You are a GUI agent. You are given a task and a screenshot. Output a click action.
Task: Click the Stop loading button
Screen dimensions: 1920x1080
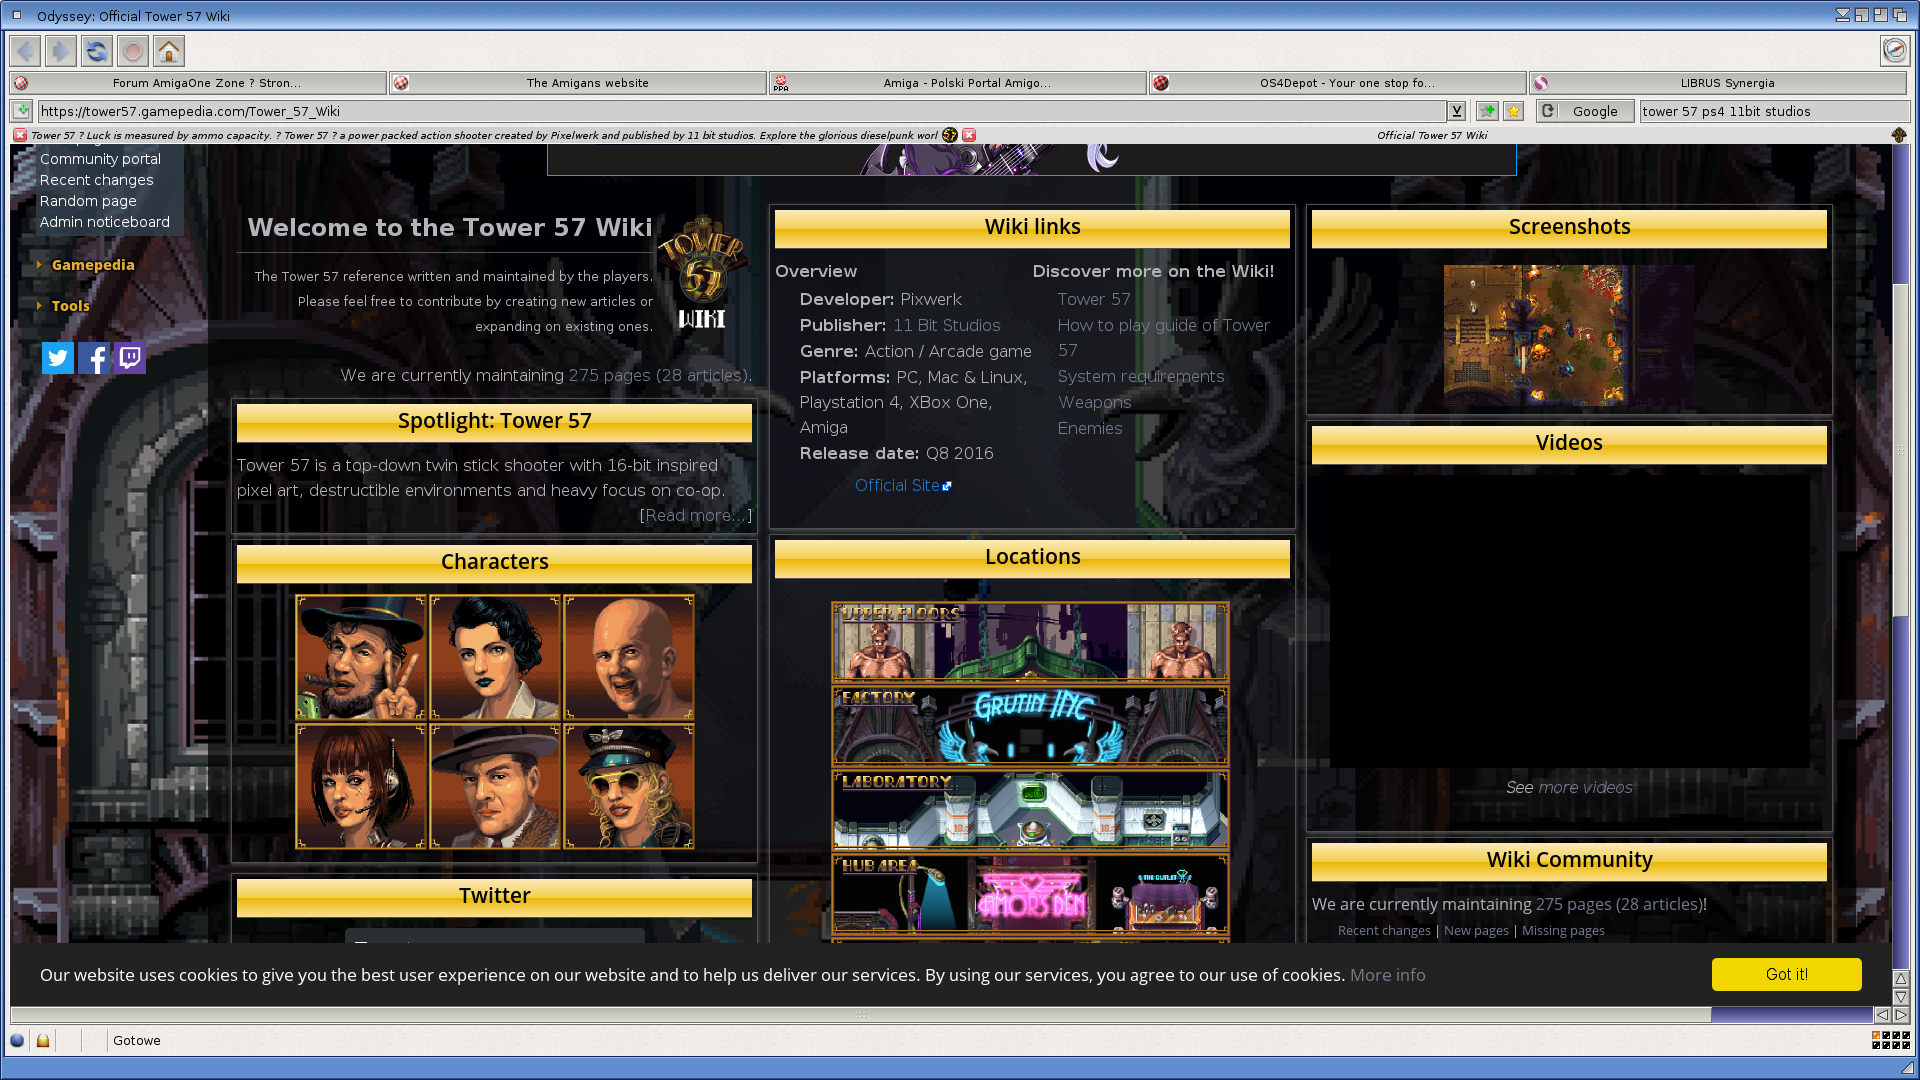(133, 51)
